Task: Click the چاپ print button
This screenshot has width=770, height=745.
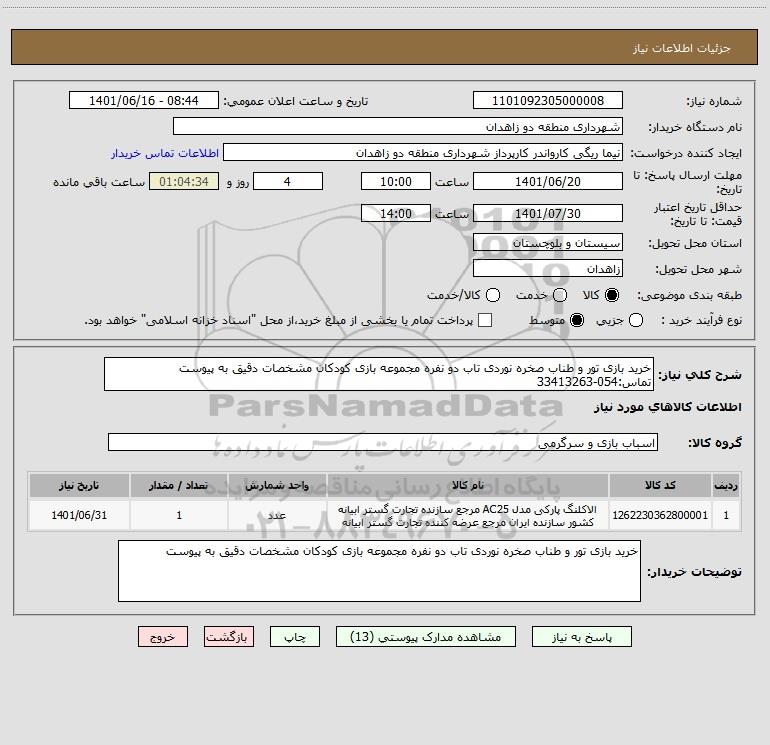Action: coord(295,637)
